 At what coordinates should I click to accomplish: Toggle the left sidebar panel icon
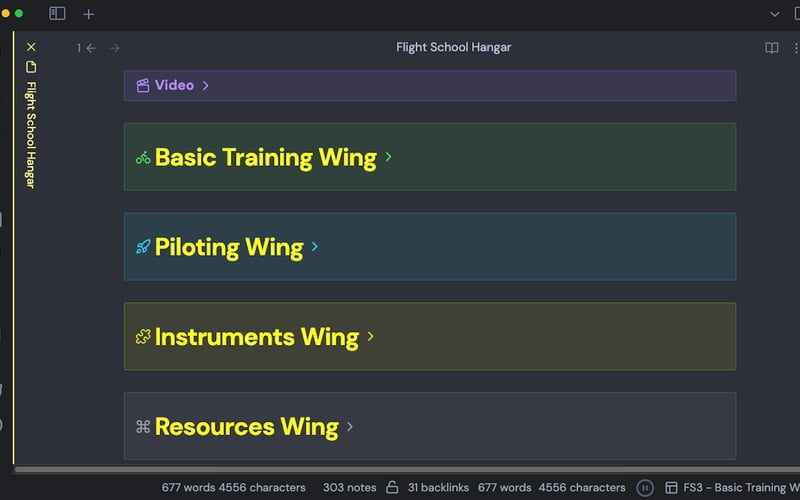coord(57,14)
